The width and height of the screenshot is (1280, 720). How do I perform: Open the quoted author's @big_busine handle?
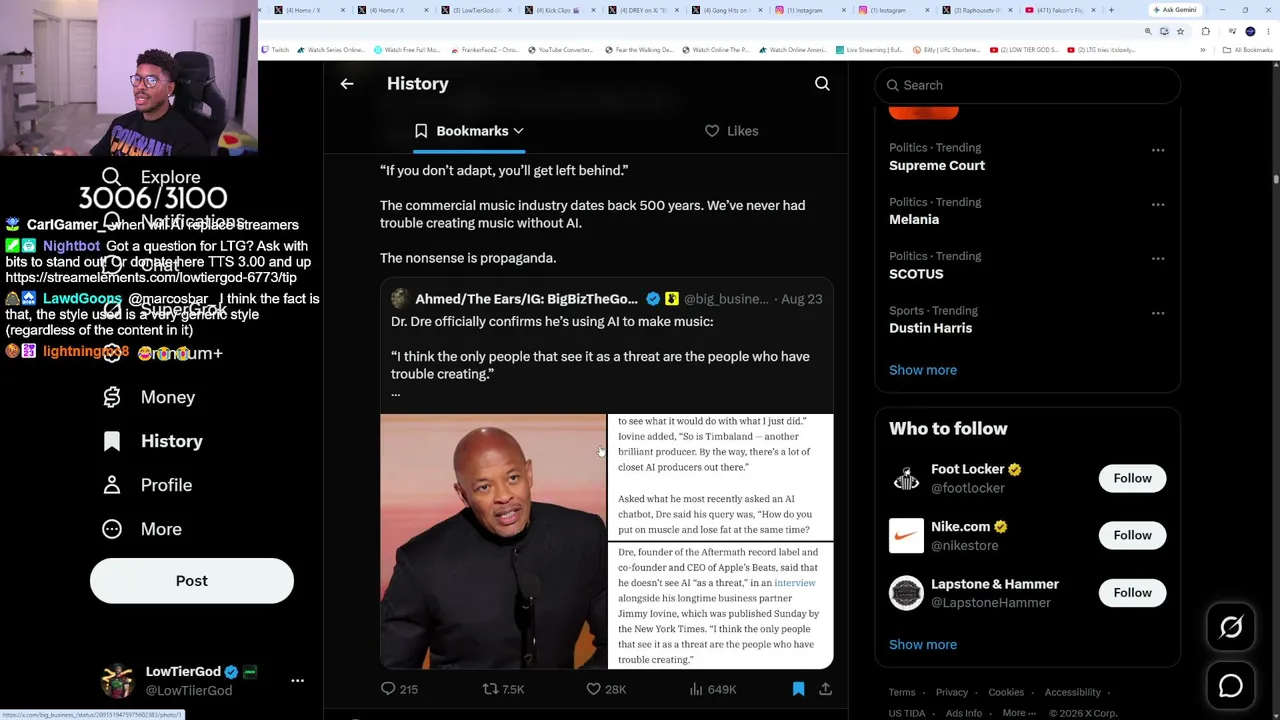tap(726, 299)
